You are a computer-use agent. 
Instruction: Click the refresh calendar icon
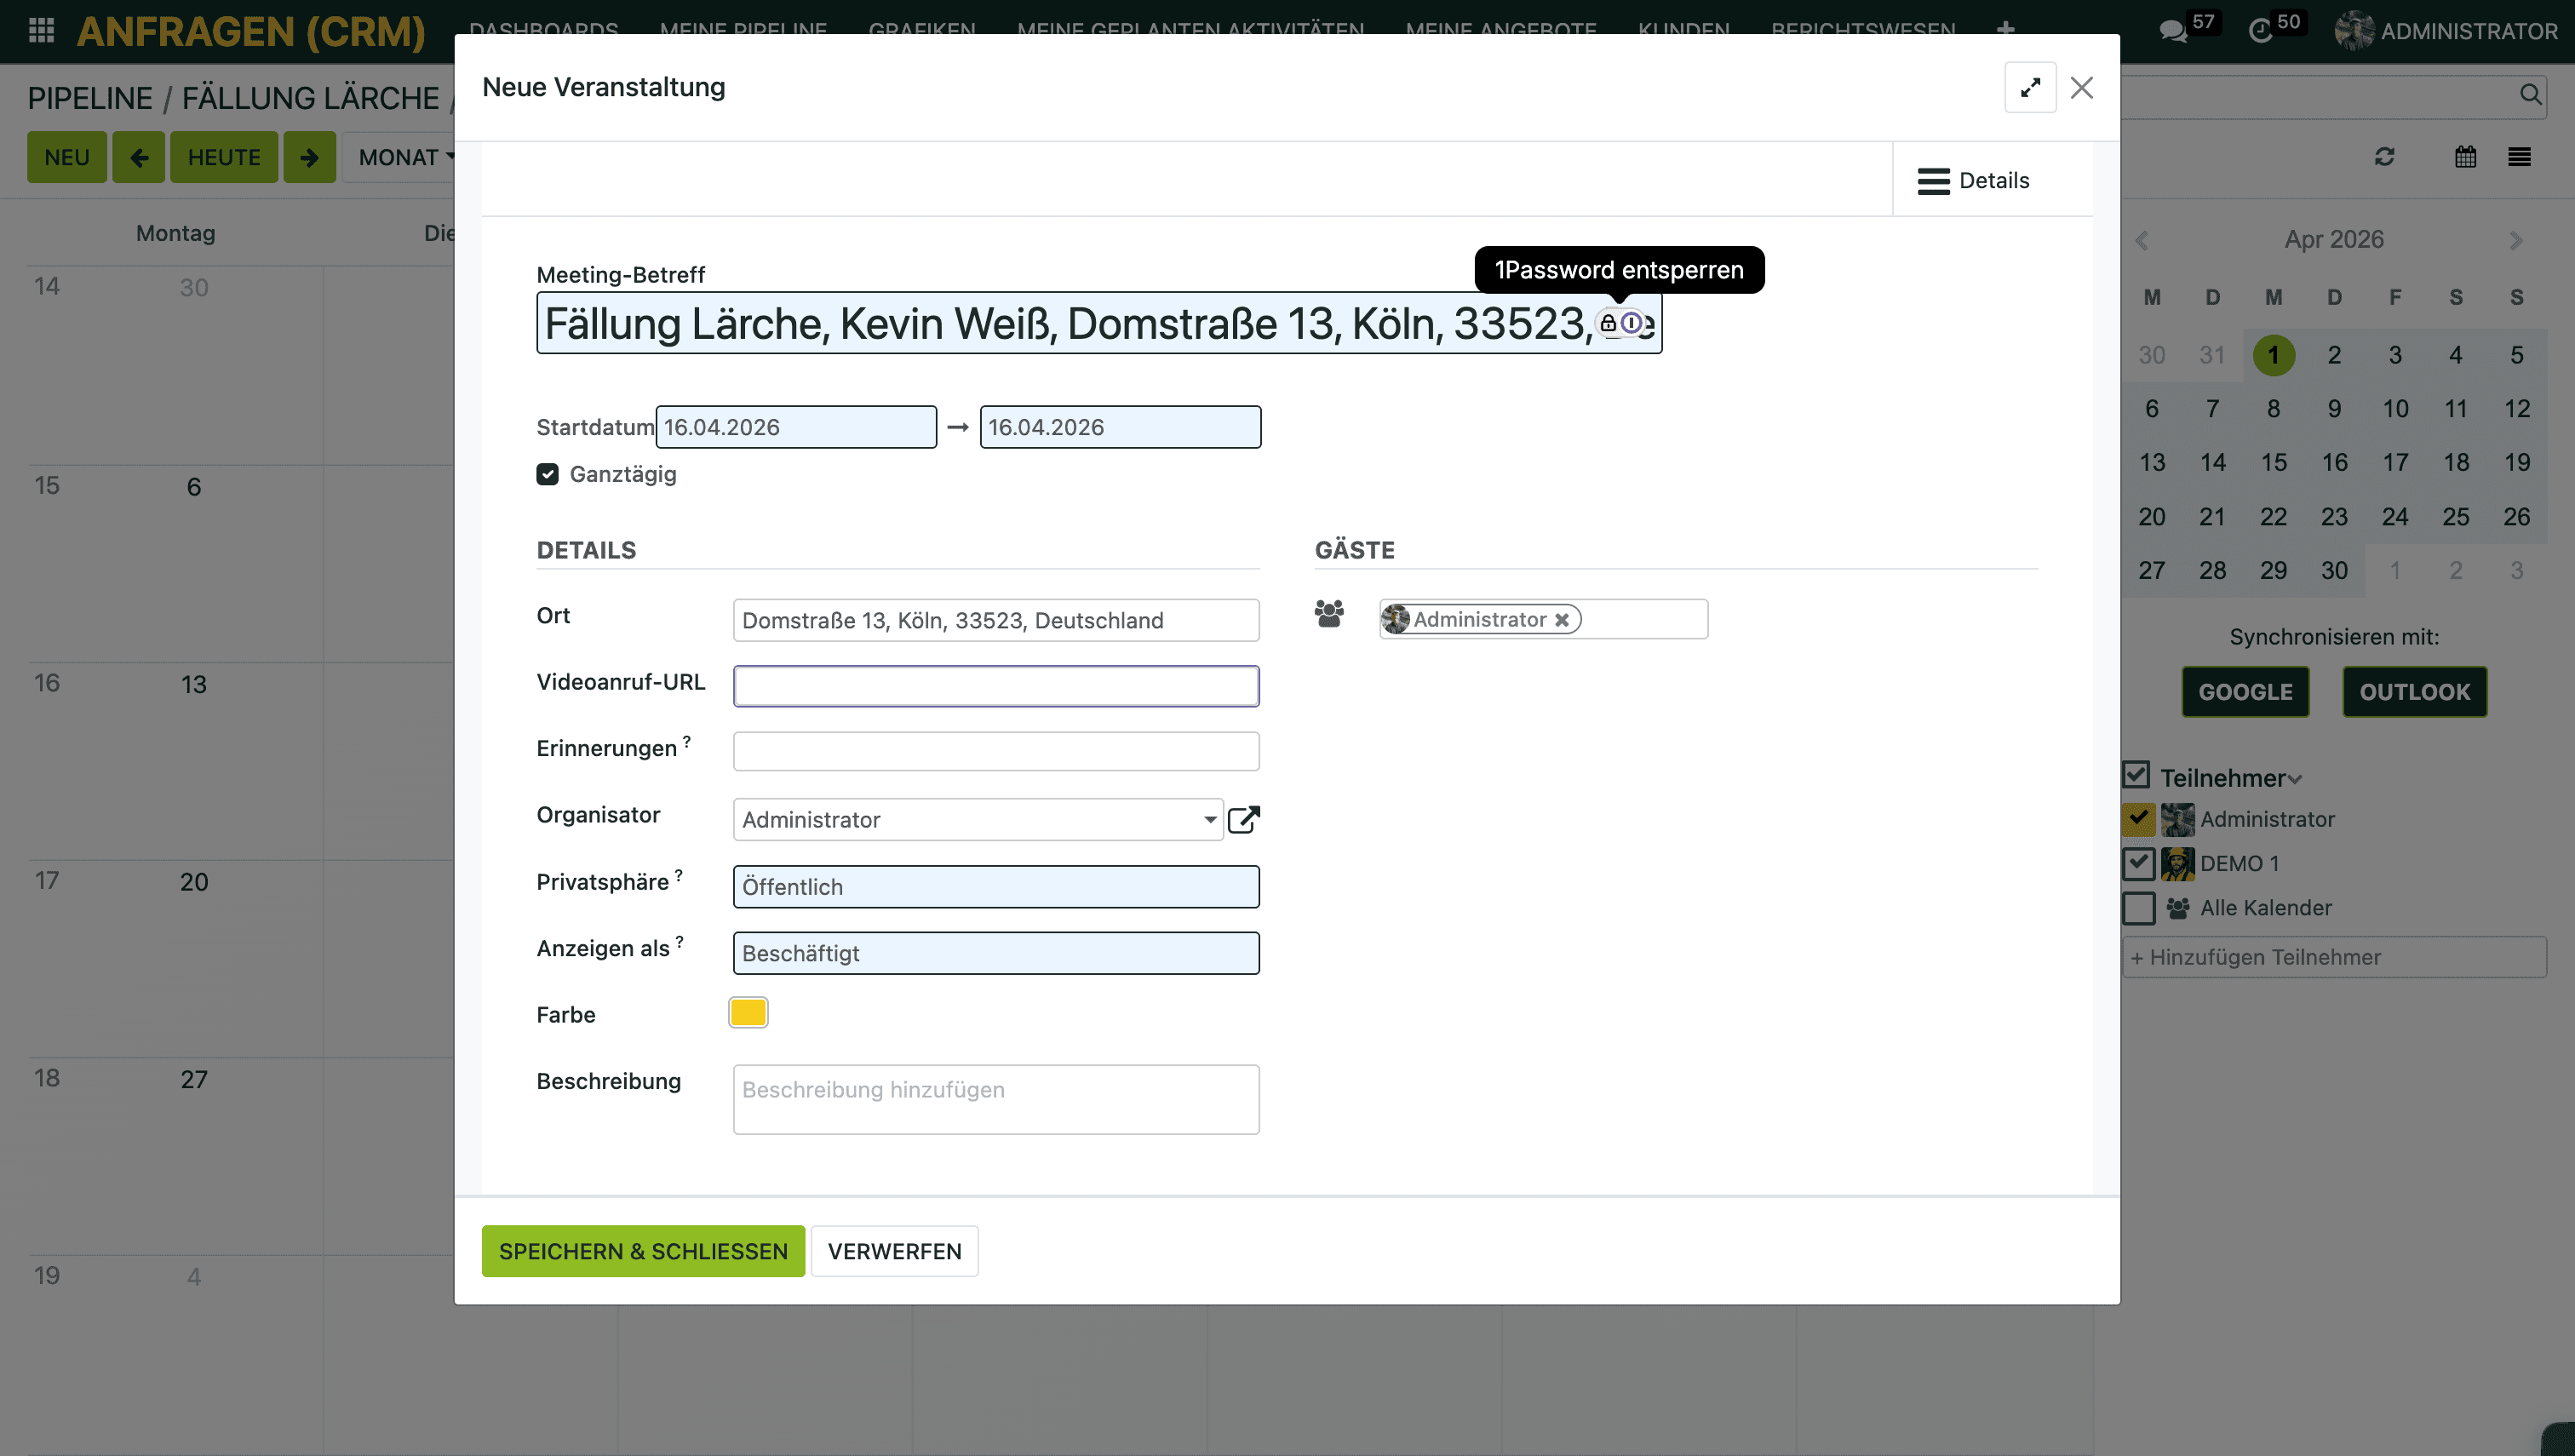click(2384, 157)
